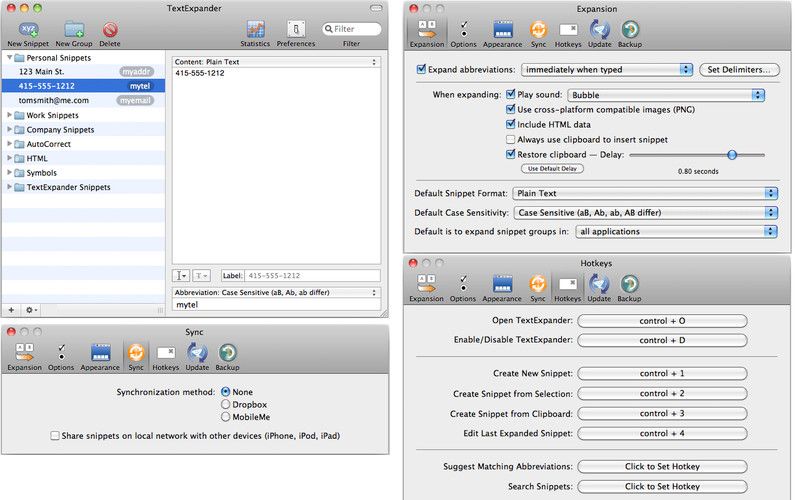Image resolution: width=800 pixels, height=500 pixels.
Task: Expand Work Snippets group
Action: click(9, 115)
